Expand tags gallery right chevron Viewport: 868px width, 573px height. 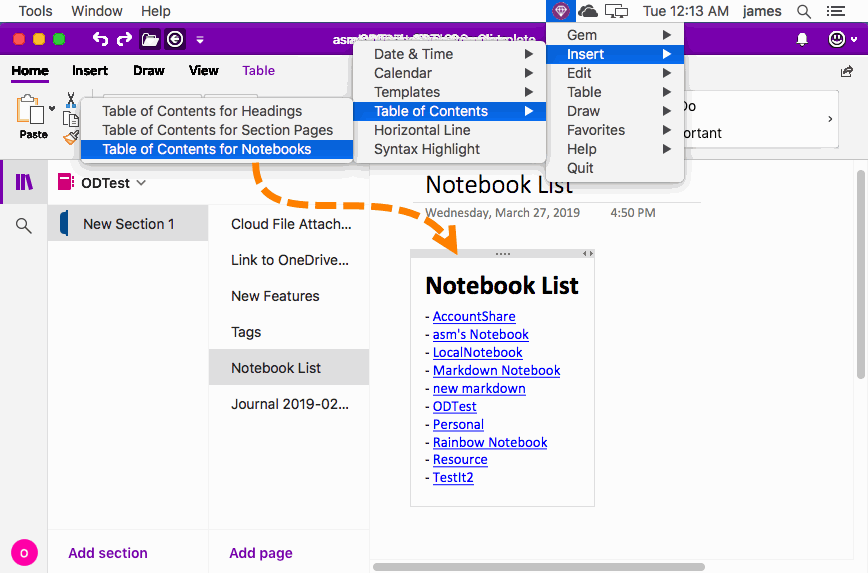(x=830, y=119)
